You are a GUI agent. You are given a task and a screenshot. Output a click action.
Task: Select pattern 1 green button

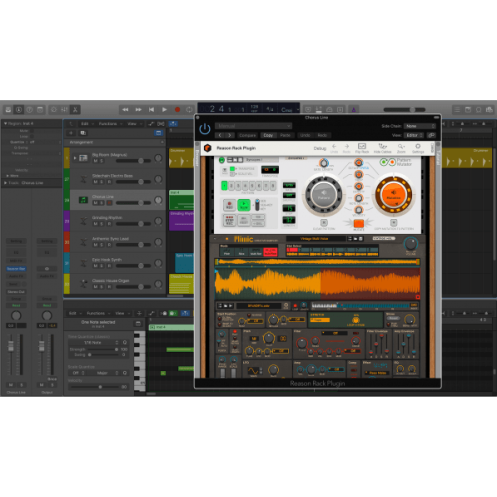pyautogui.click(x=224, y=186)
